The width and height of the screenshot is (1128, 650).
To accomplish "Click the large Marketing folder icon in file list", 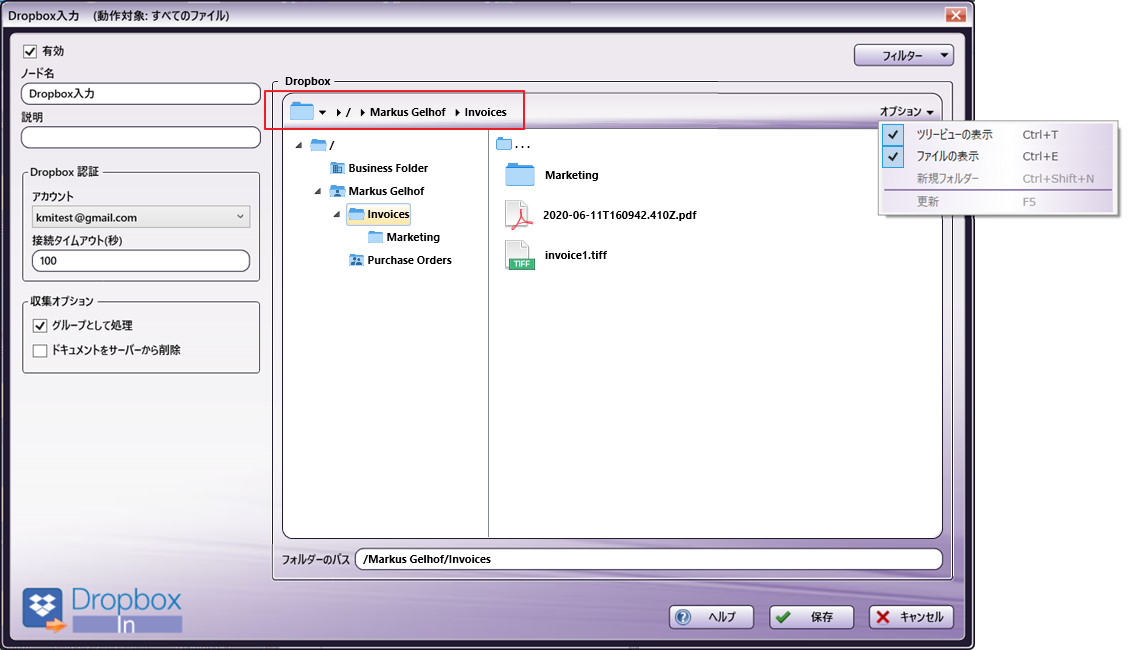I will click(520, 175).
